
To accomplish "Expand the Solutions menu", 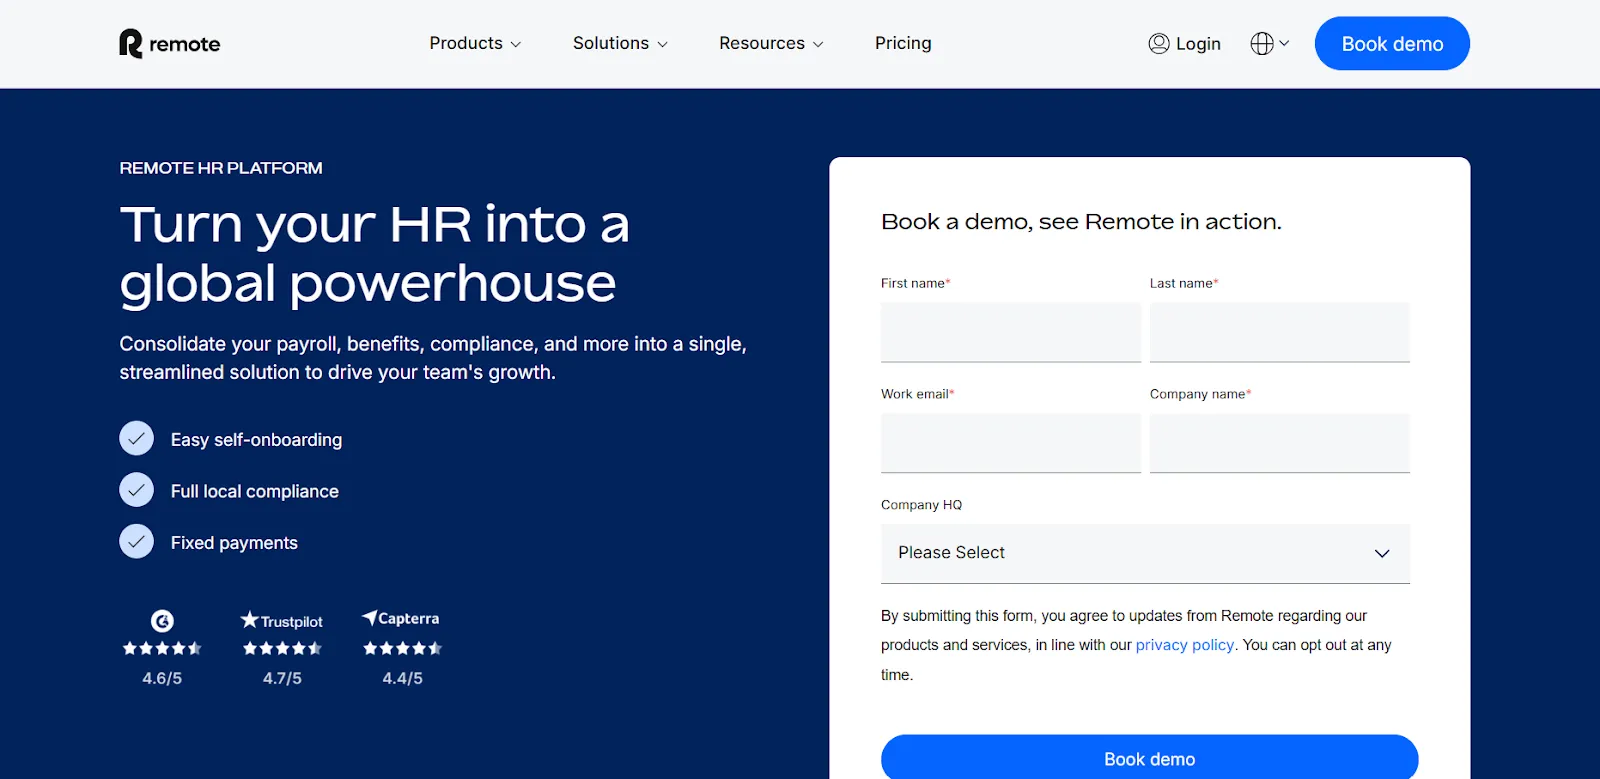I will pyautogui.click(x=620, y=43).
